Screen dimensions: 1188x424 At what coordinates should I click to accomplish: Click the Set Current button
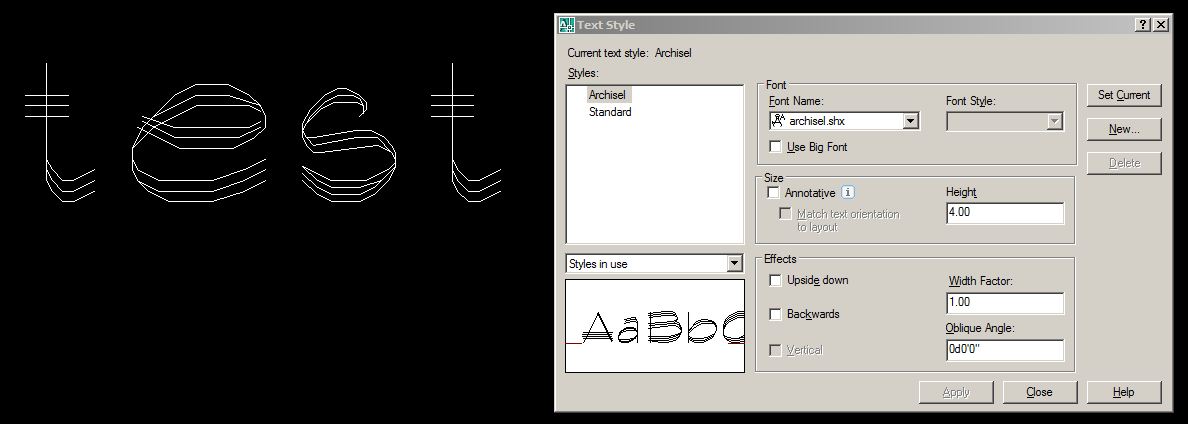1124,95
